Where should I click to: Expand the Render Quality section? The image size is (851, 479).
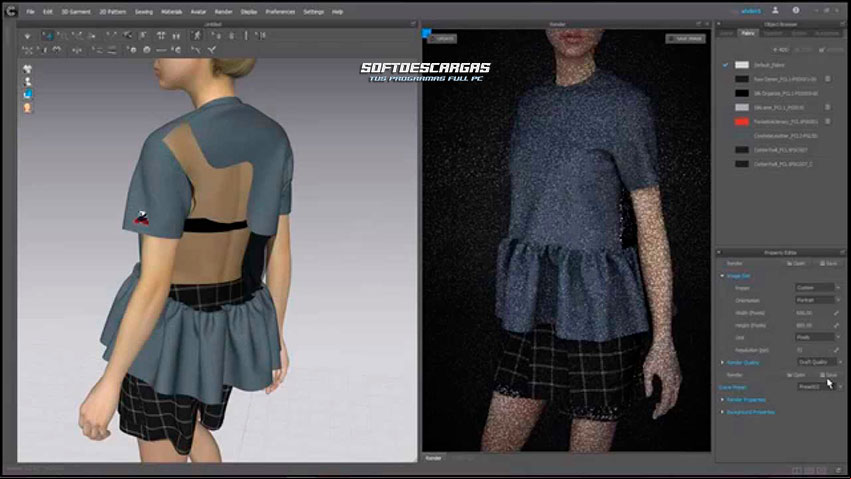tap(722, 362)
